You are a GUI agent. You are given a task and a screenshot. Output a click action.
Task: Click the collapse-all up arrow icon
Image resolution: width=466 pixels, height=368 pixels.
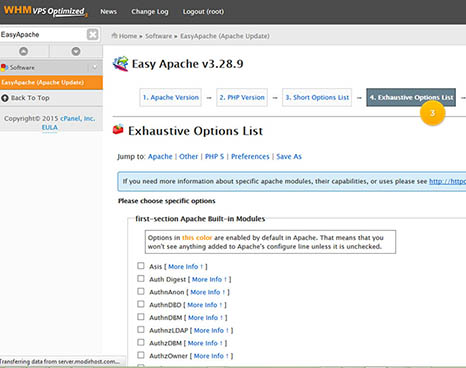click(23, 51)
